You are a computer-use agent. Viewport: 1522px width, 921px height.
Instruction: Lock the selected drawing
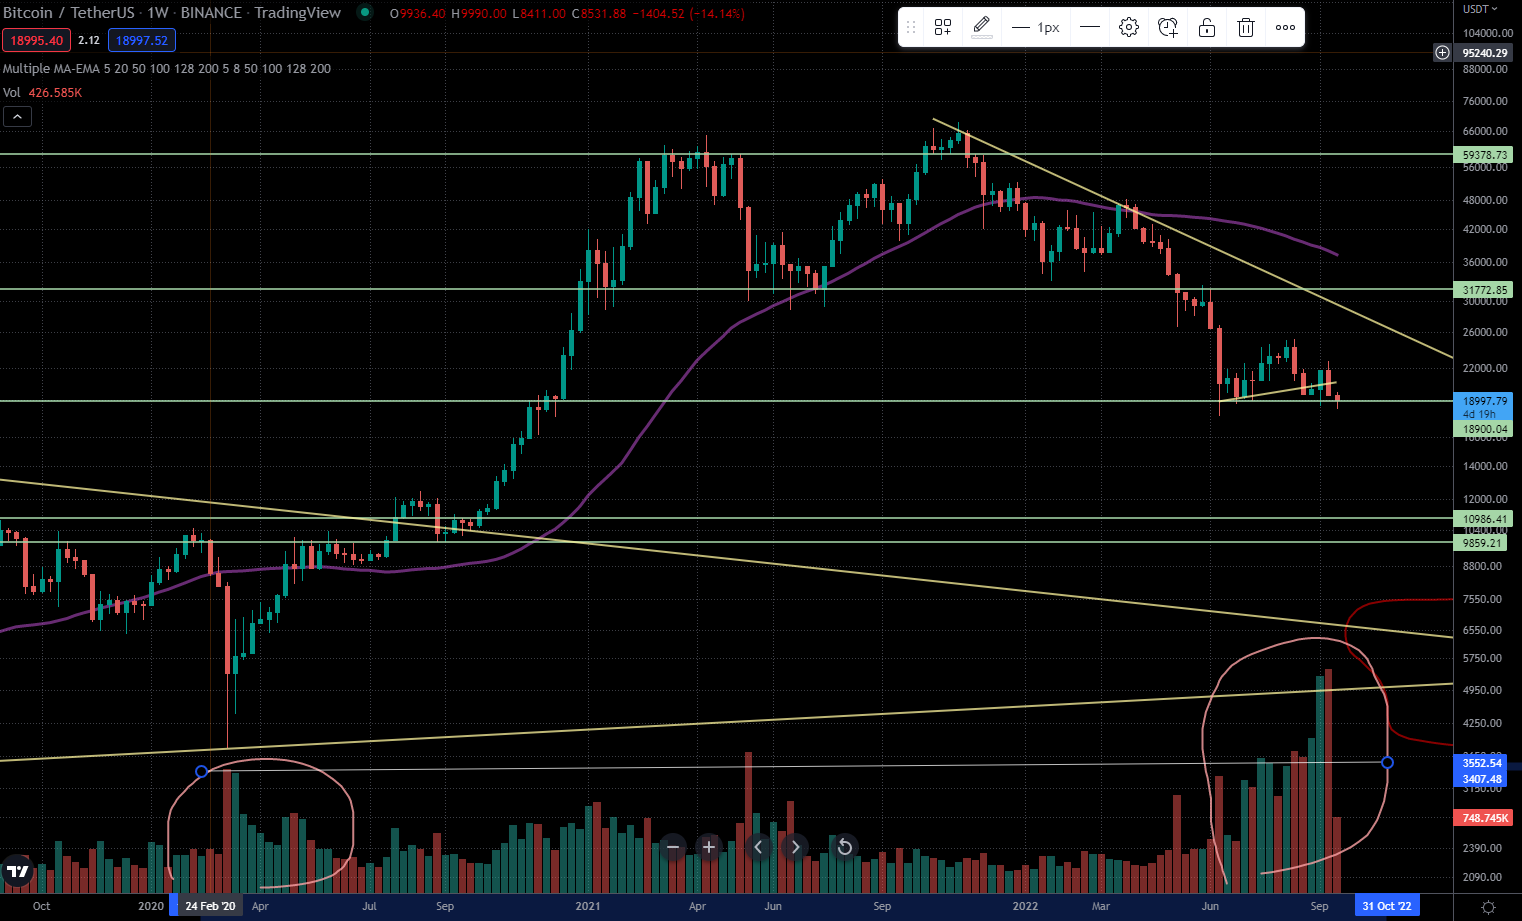pyautogui.click(x=1207, y=28)
